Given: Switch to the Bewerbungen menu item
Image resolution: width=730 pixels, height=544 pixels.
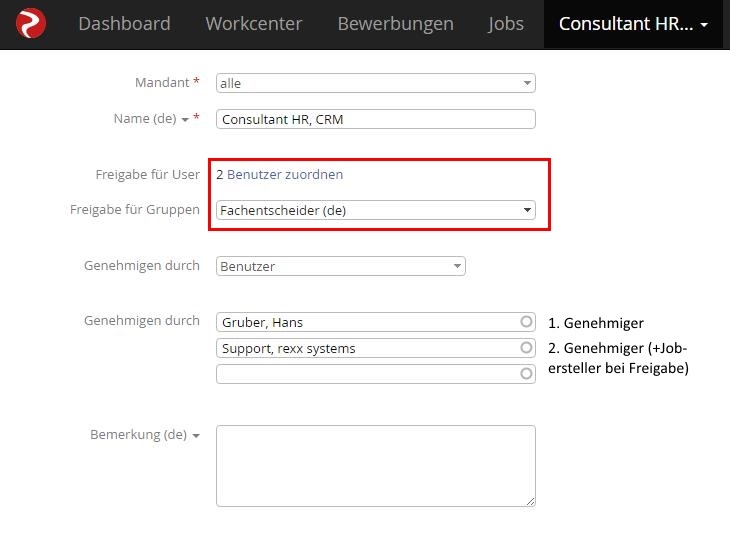Looking at the screenshot, I should (396, 24).
